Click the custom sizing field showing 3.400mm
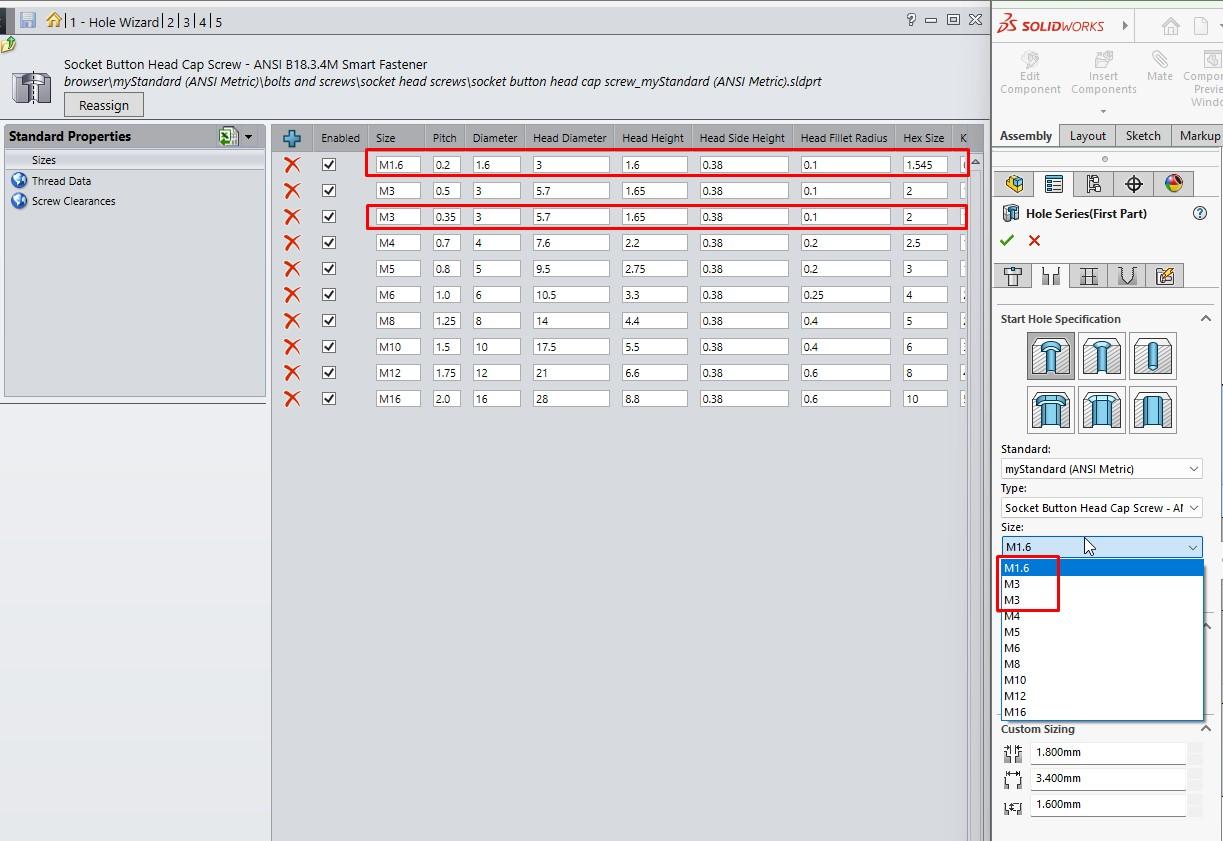Image resolution: width=1223 pixels, height=841 pixels. coord(1108,778)
